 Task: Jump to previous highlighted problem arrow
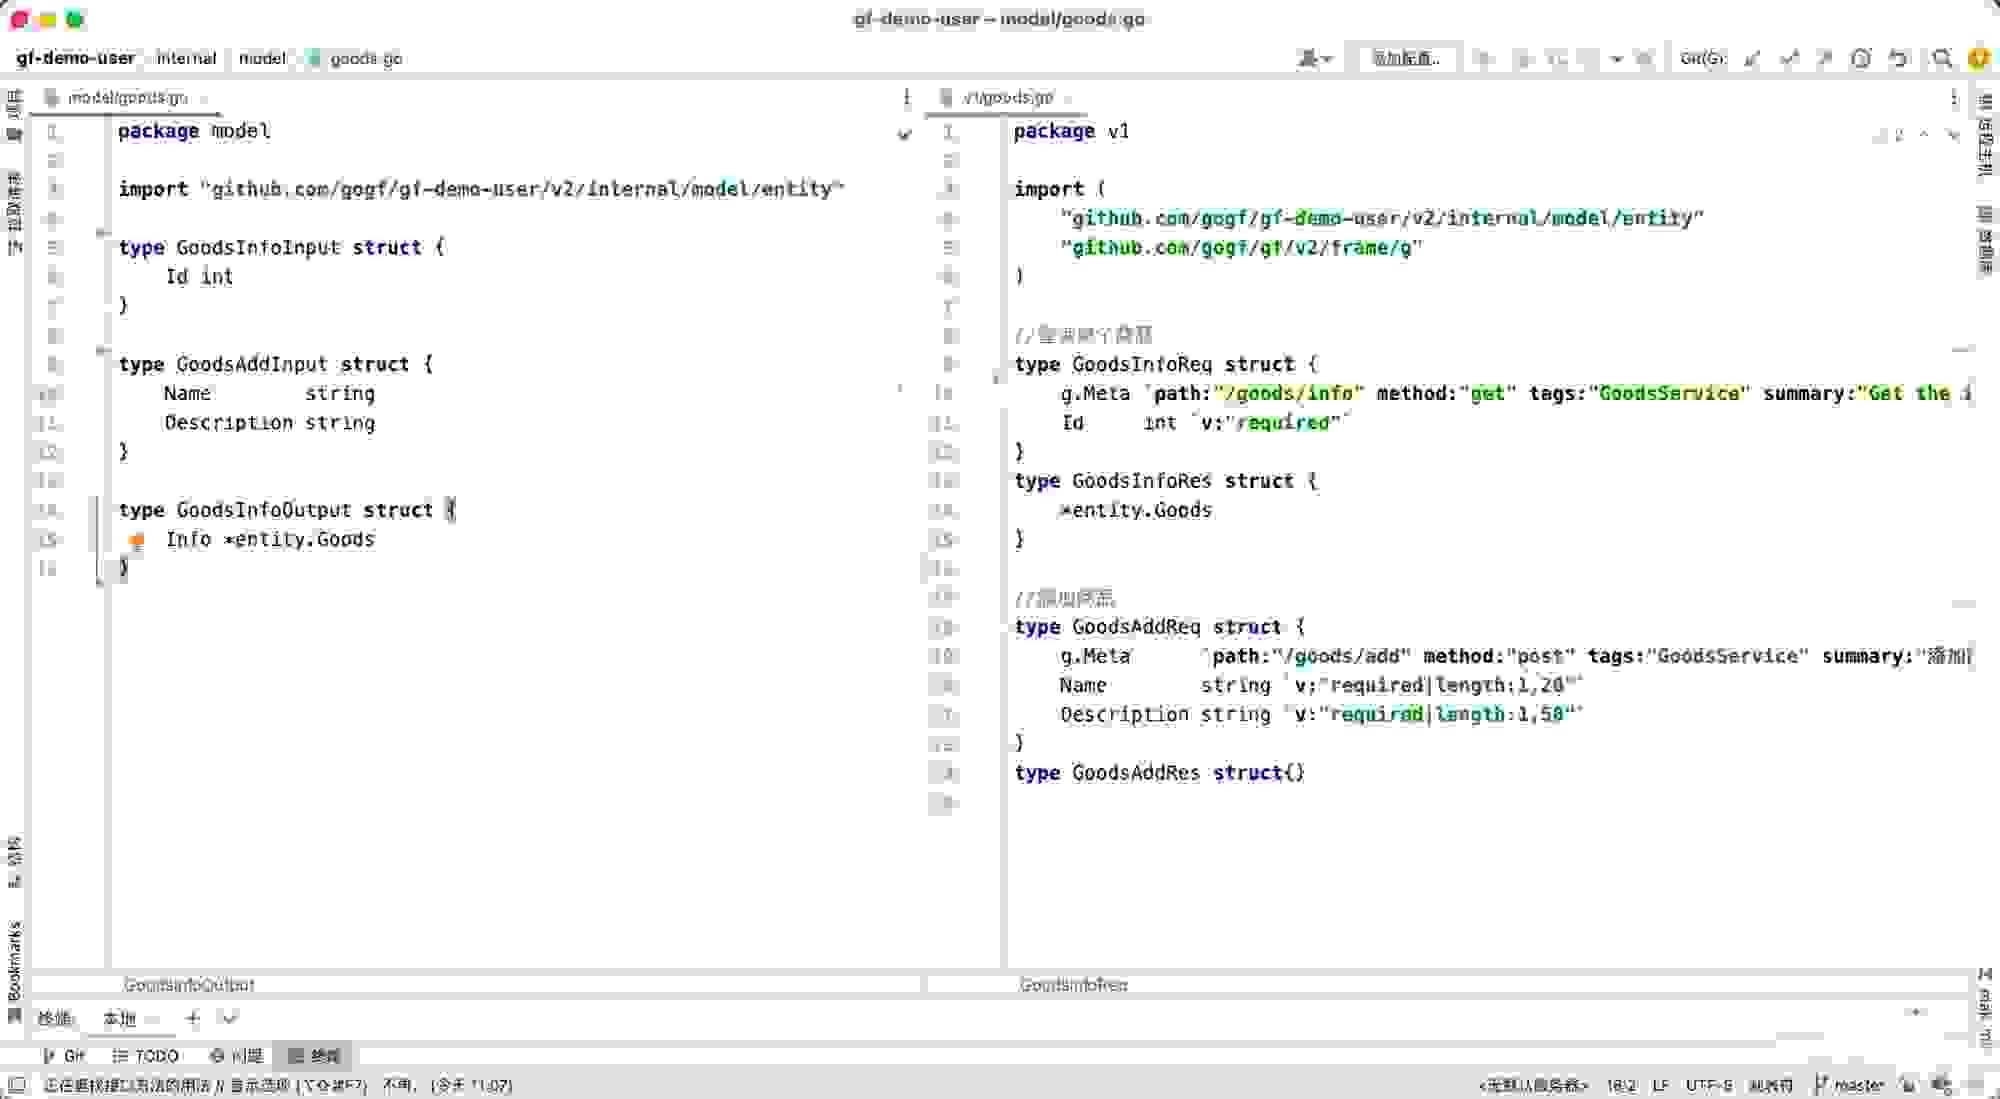(1924, 135)
